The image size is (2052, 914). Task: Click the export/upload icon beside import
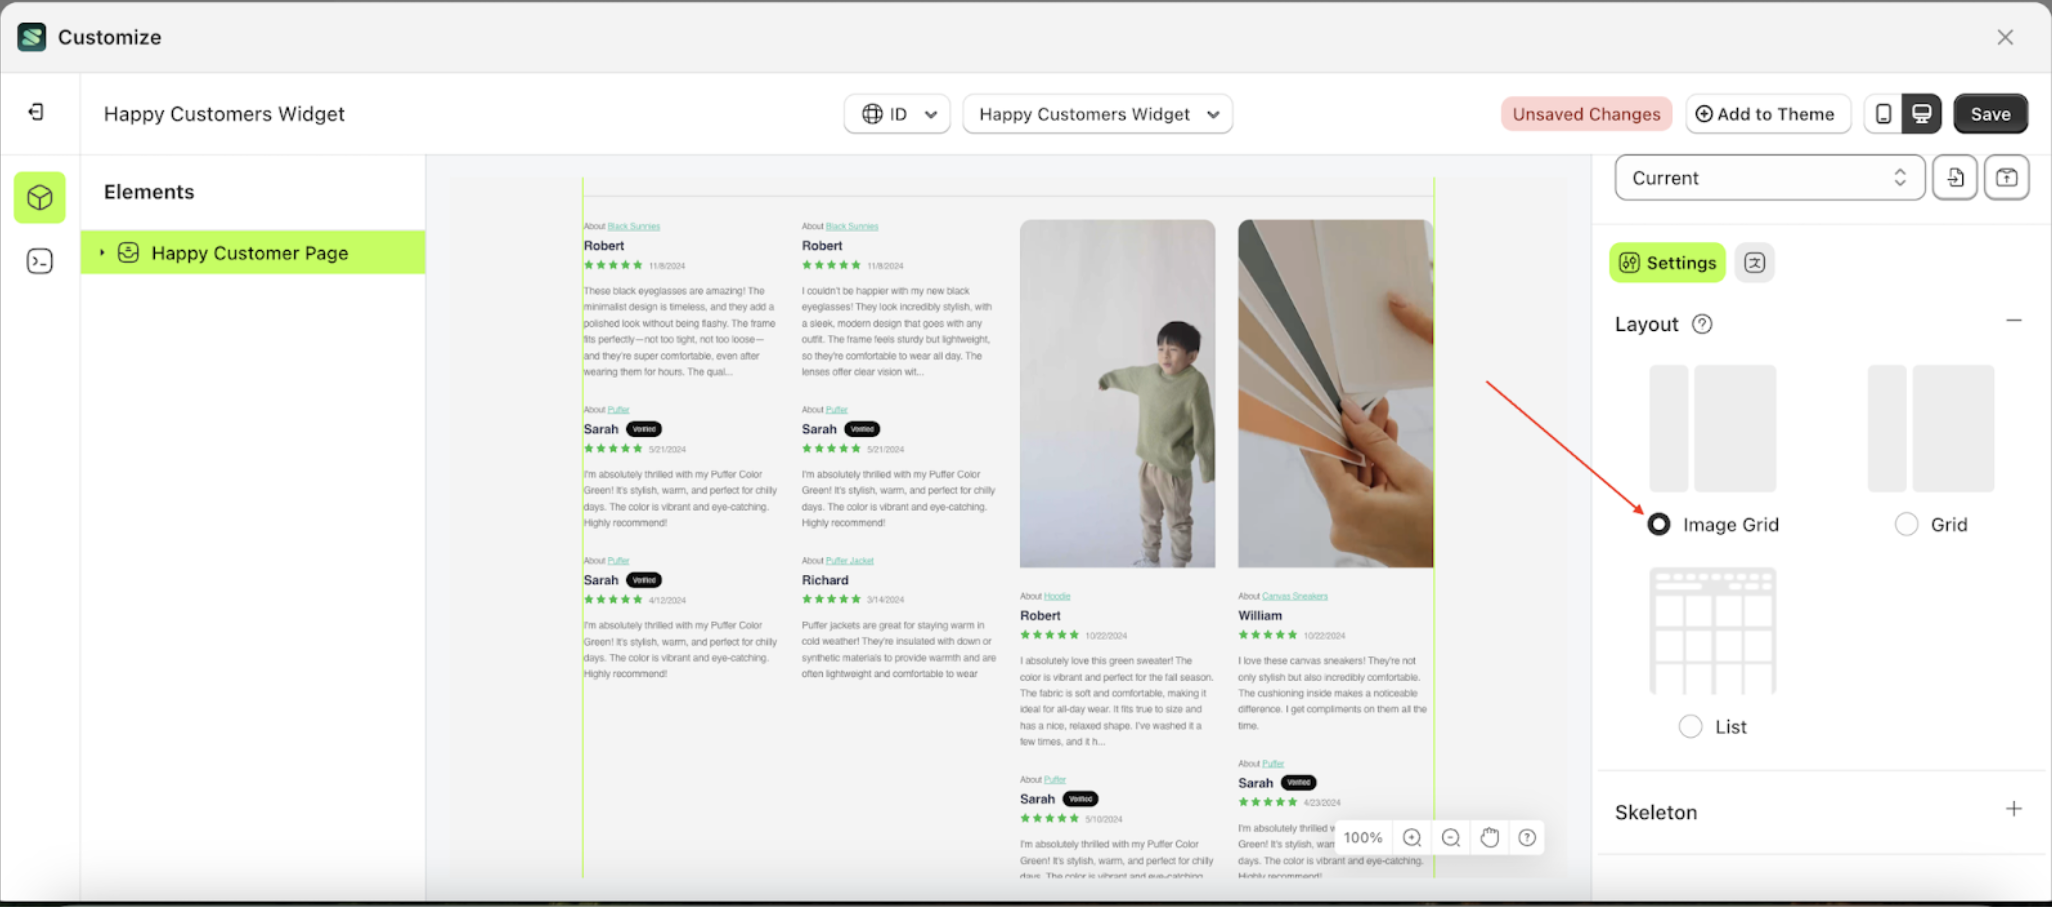point(2007,177)
